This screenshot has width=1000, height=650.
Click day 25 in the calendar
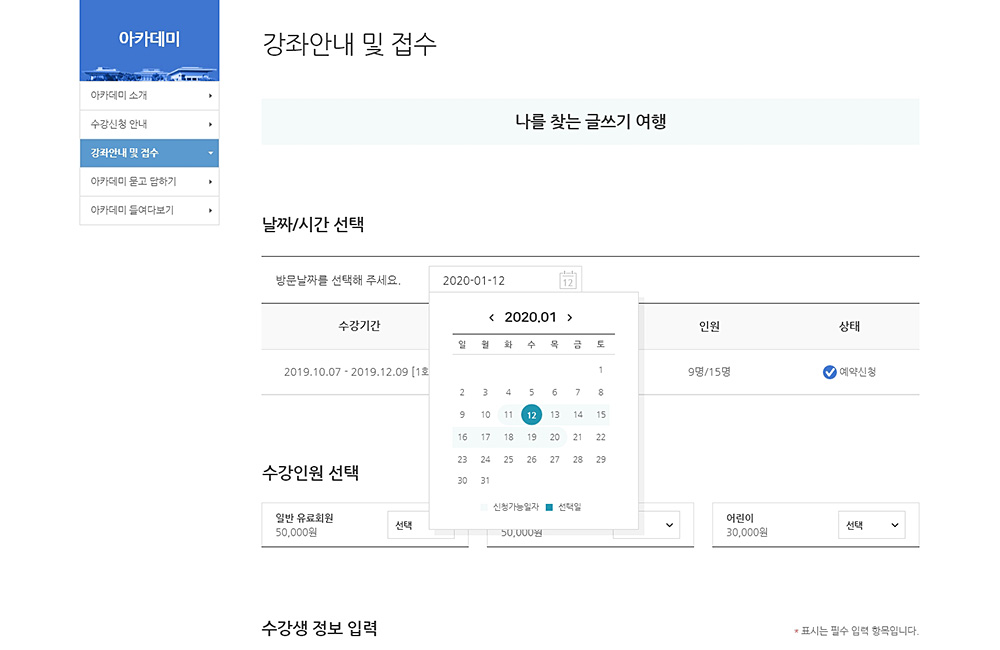(x=508, y=459)
